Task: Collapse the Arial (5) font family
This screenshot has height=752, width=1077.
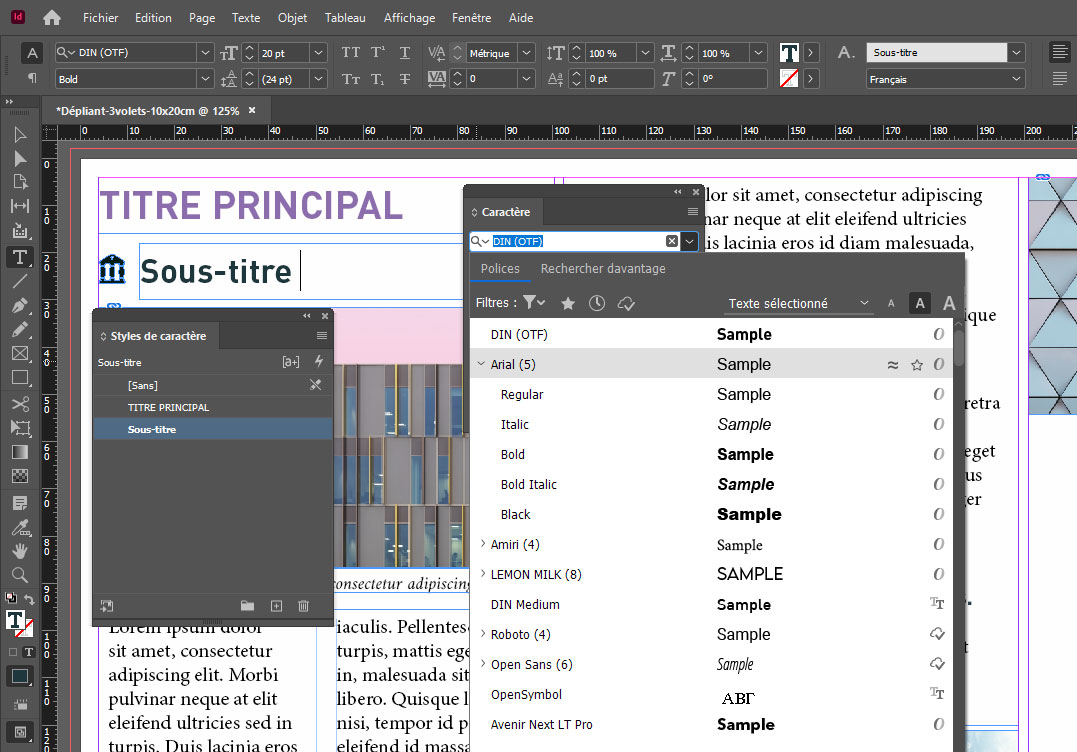Action: coord(481,364)
